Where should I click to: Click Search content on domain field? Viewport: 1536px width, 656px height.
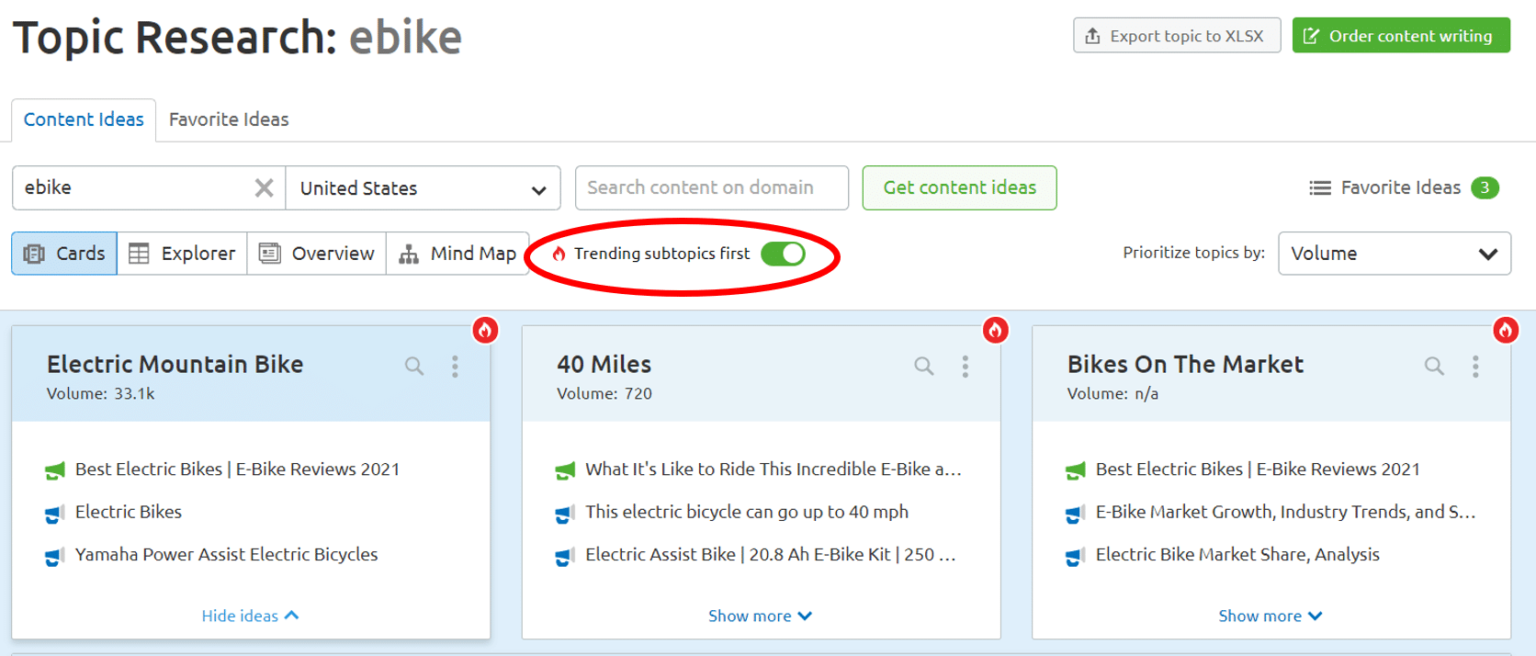point(711,188)
